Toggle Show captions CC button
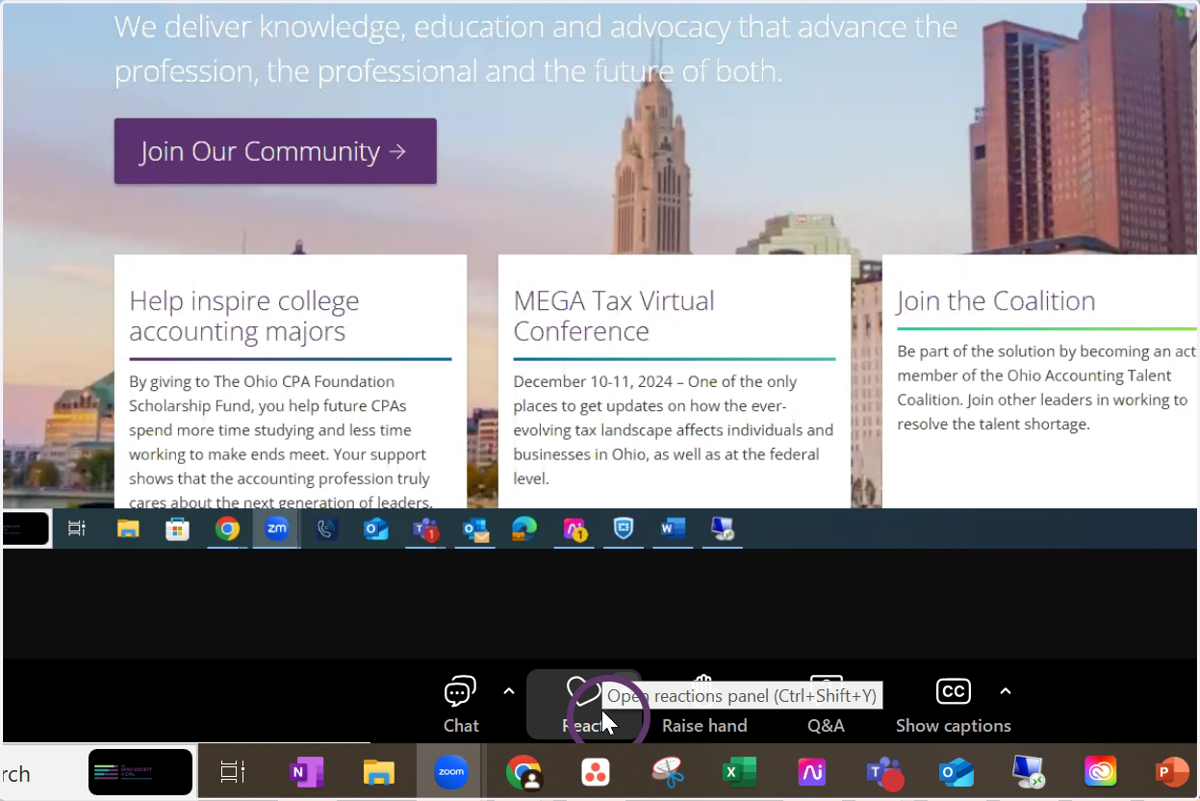 pos(953,706)
